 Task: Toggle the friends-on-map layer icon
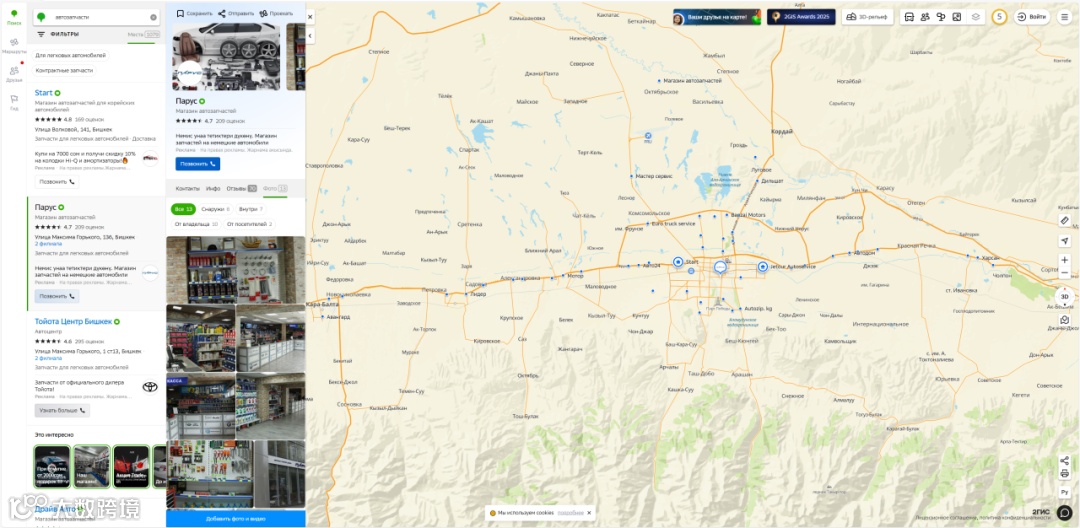(925, 17)
